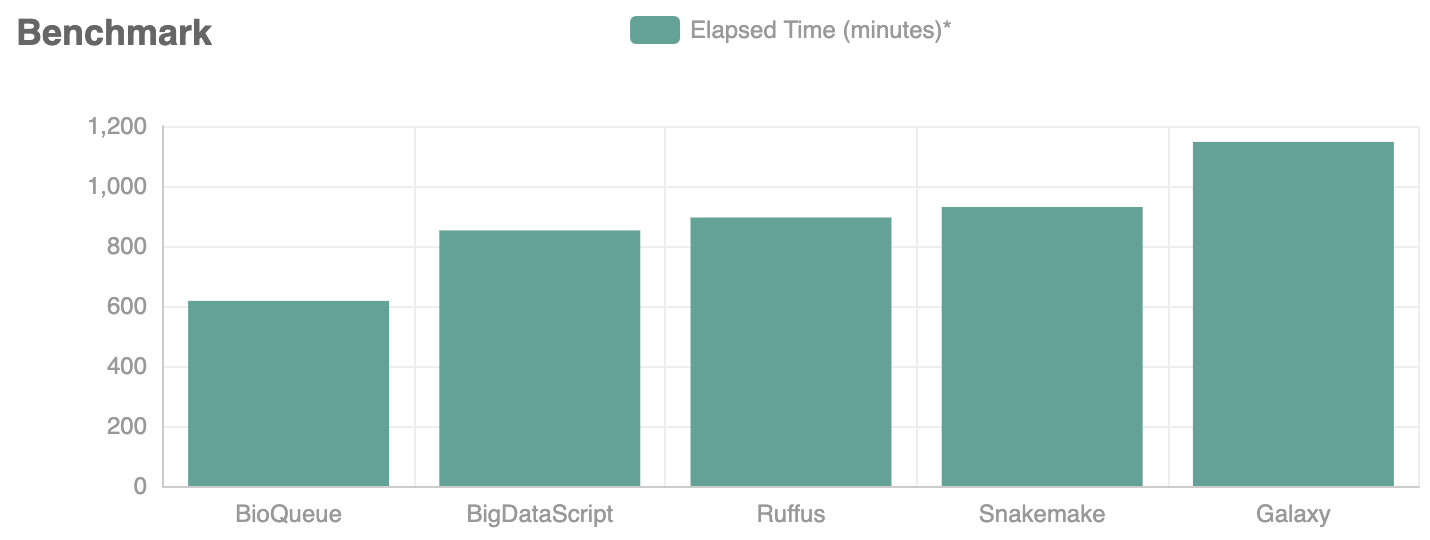Select the BigDataScript bar
This screenshot has height=540, width=1430.
coord(540,359)
